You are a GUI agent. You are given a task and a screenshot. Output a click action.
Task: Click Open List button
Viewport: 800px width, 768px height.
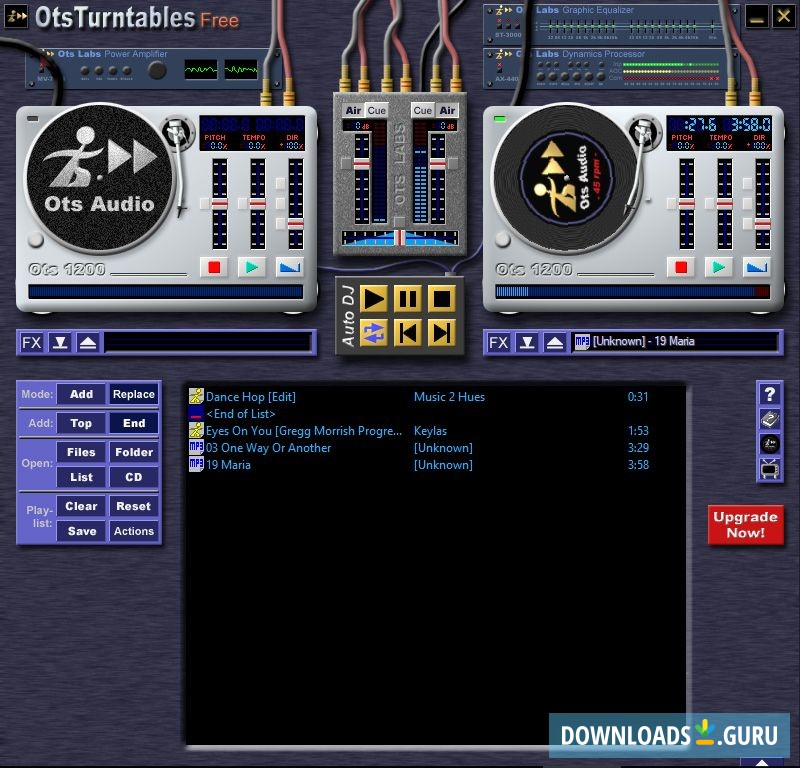[x=81, y=477]
